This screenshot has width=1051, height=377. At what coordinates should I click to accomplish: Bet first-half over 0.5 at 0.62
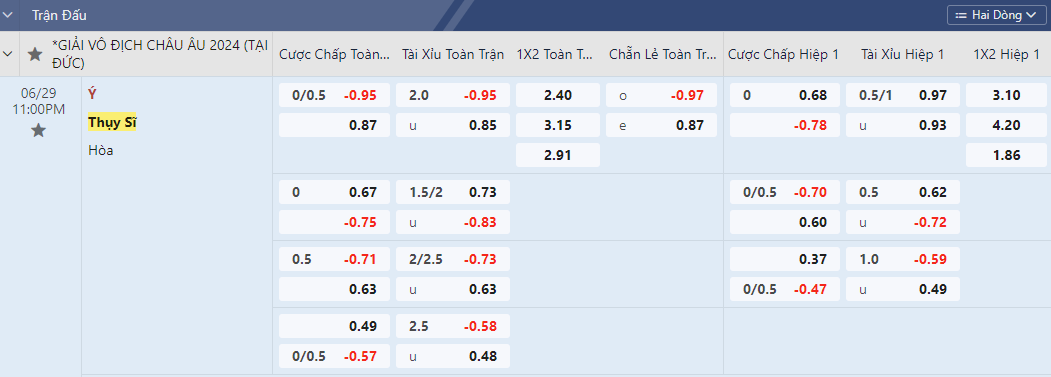click(x=903, y=193)
